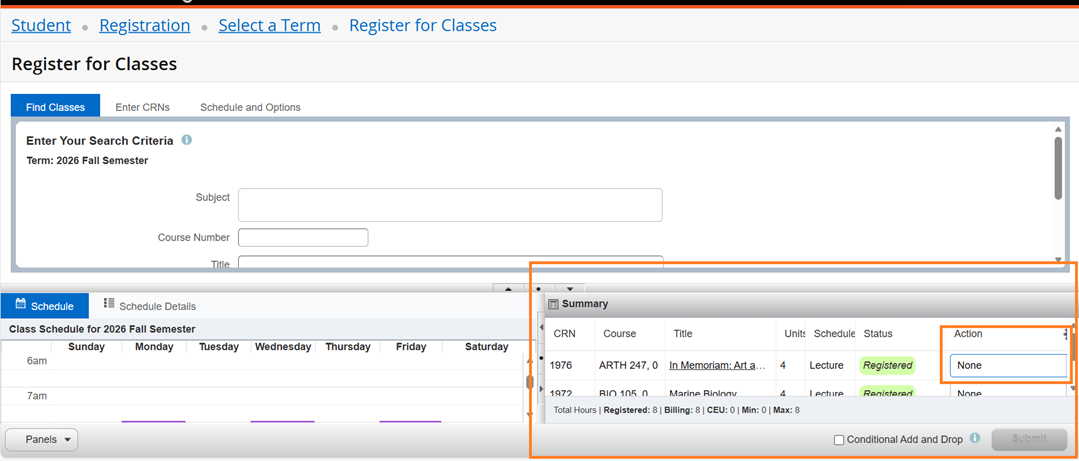Click the search criteria panel scrollbar
Image resolution: width=1079 pixels, height=461 pixels.
click(1058, 168)
